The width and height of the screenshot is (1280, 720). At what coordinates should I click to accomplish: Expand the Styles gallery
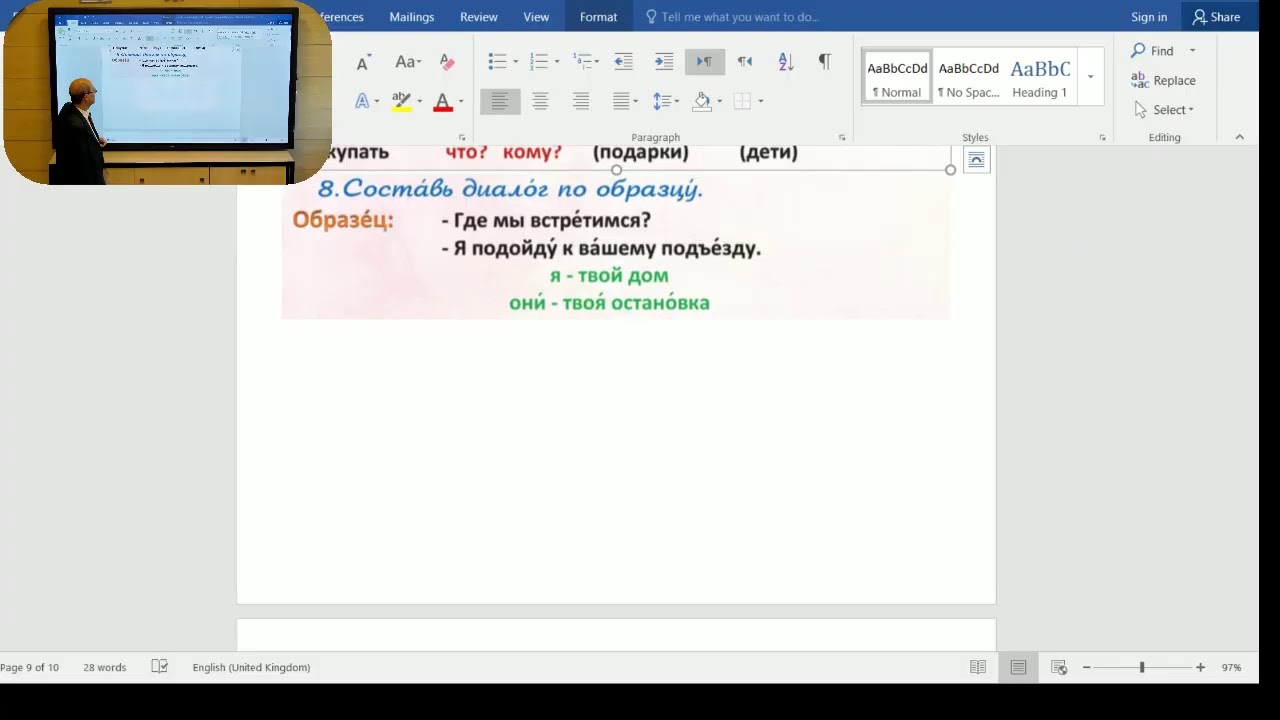pos(1090,77)
